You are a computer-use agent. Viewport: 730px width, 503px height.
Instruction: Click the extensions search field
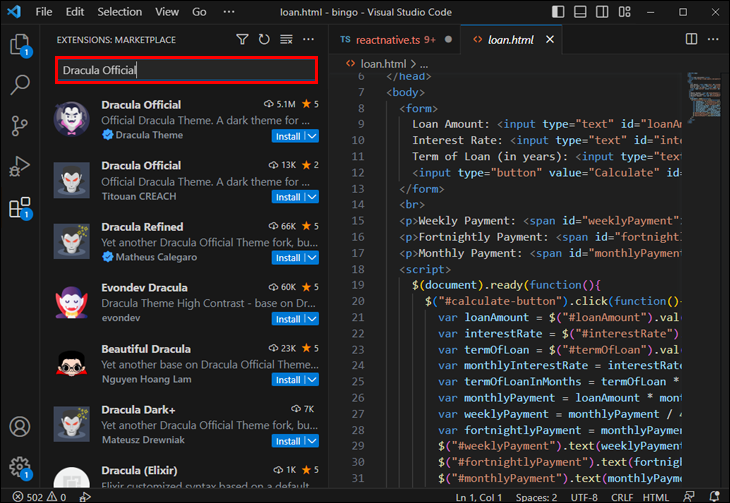click(x=187, y=70)
